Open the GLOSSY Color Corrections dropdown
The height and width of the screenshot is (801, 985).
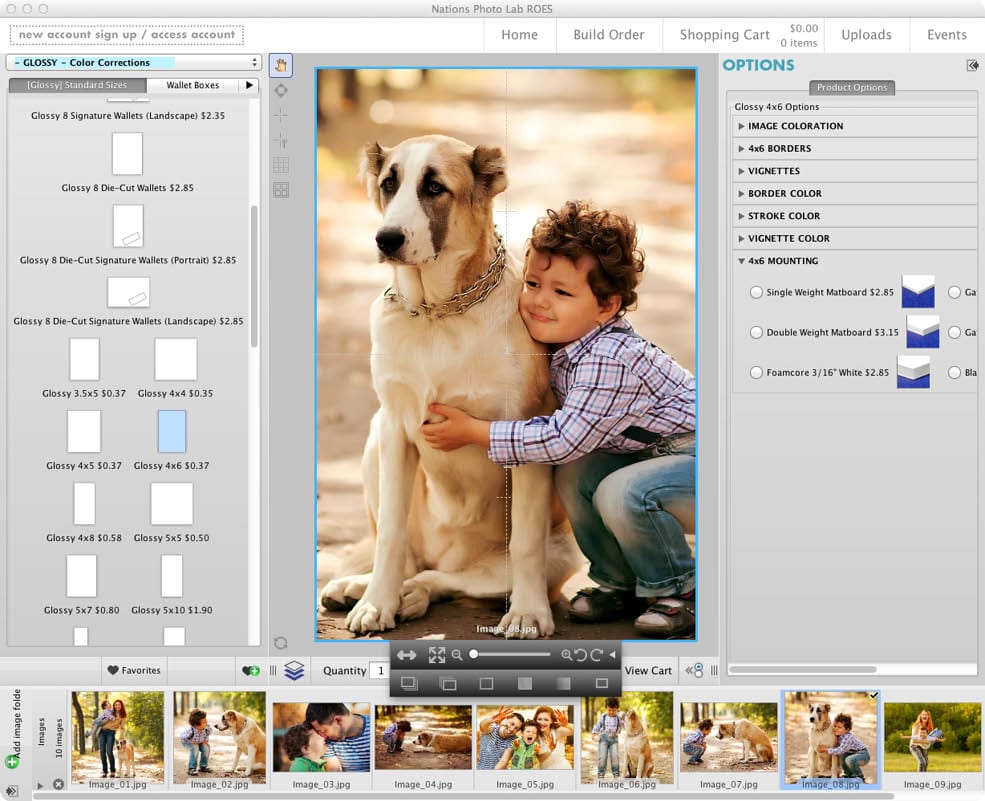pyautogui.click(x=134, y=63)
